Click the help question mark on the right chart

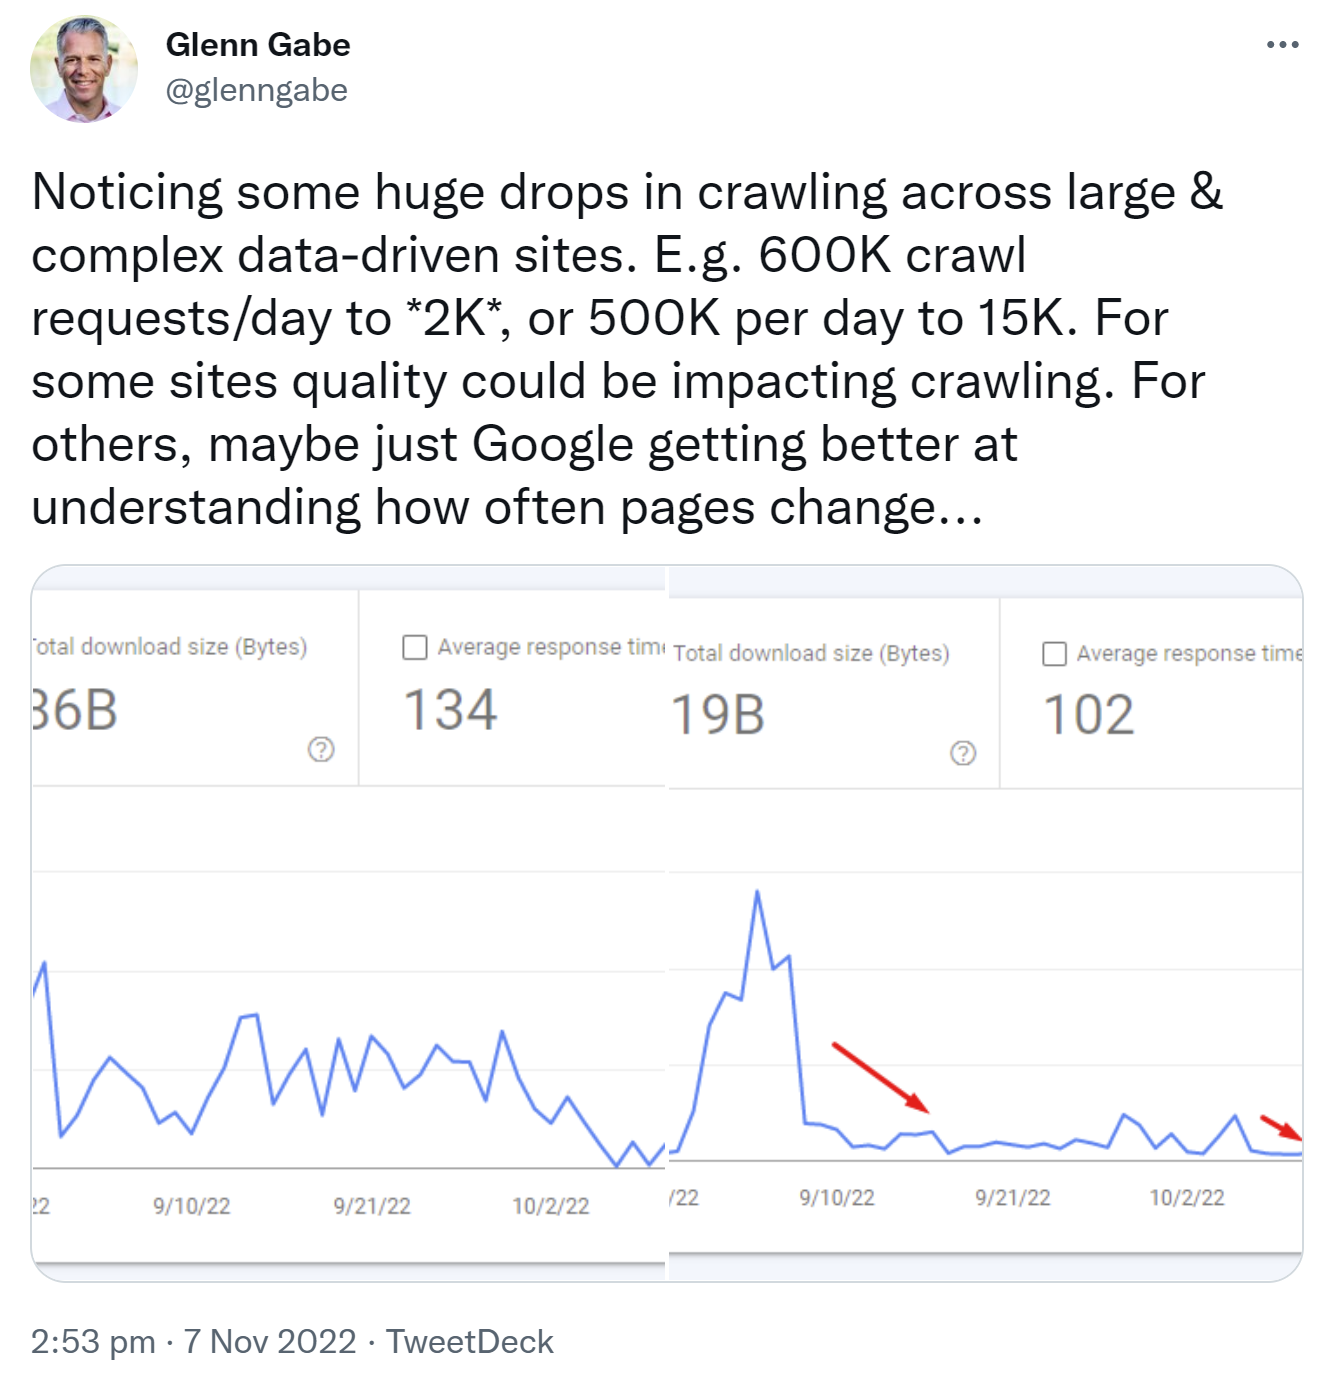960,751
